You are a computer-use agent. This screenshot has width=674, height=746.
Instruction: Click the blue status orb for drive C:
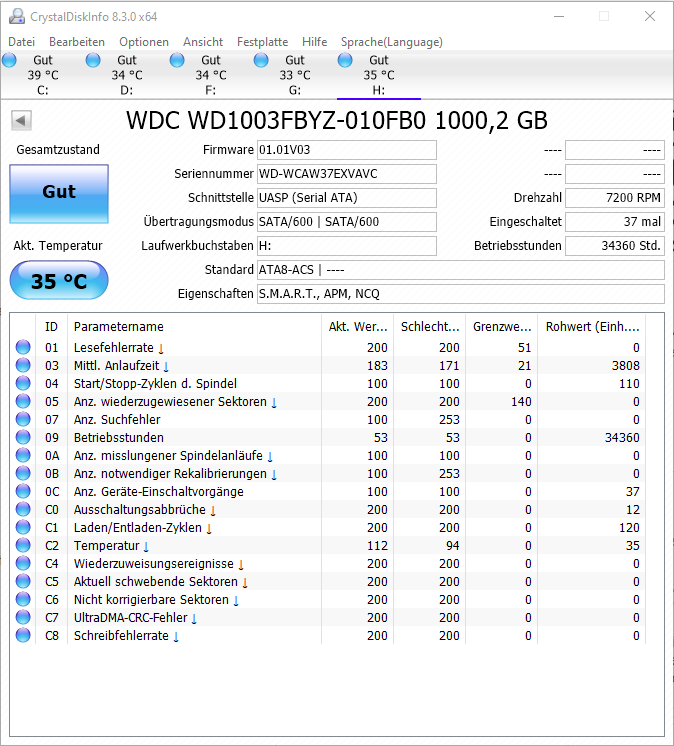[x=9, y=60]
